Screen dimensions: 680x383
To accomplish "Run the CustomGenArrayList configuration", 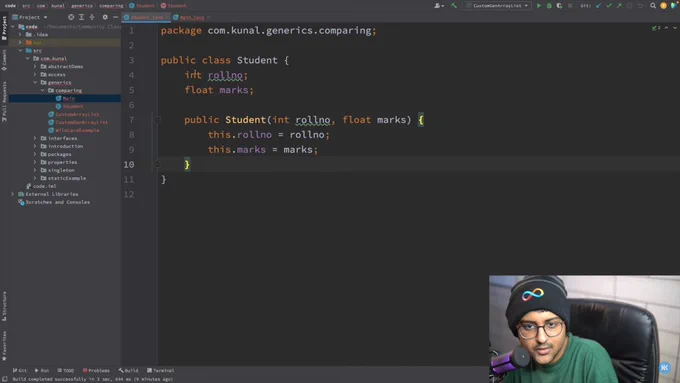I will (539, 6).
